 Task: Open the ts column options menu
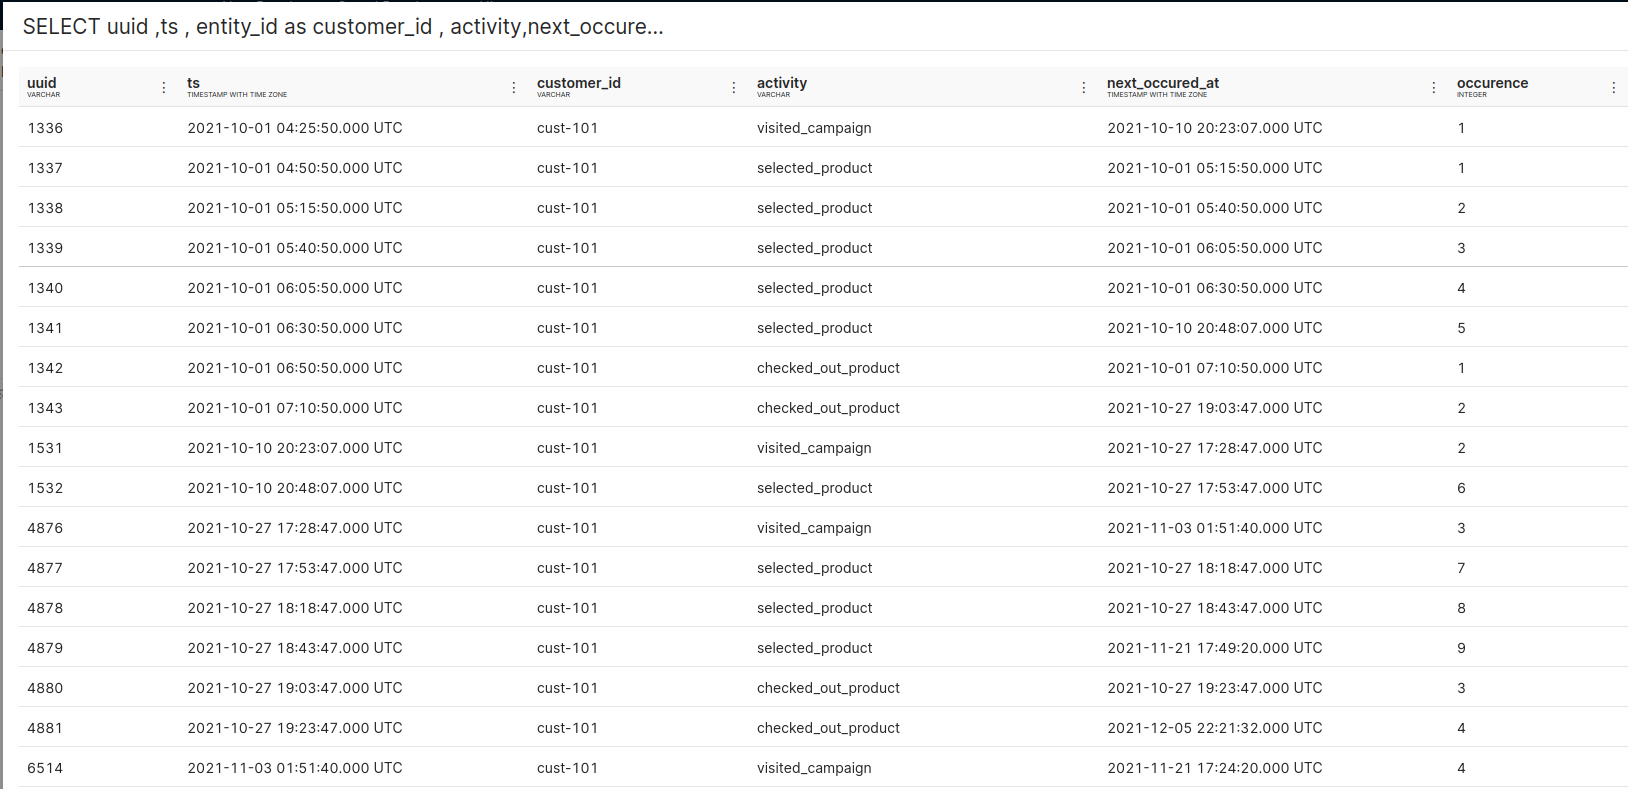tap(514, 88)
